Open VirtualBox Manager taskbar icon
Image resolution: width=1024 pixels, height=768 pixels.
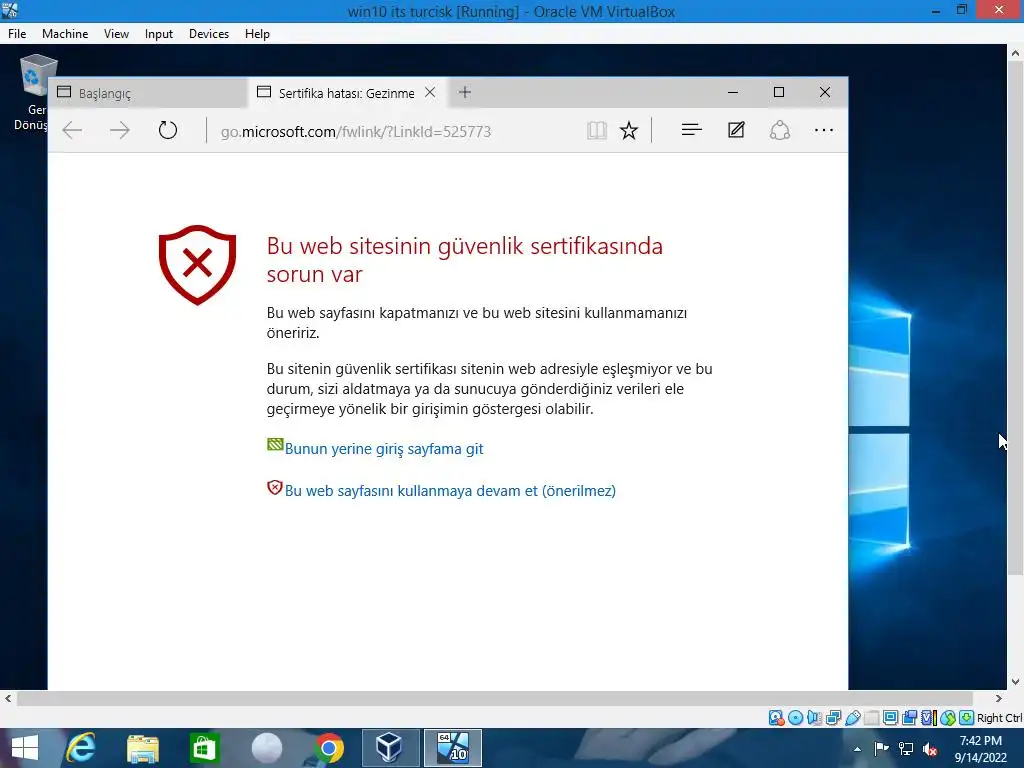click(390, 748)
